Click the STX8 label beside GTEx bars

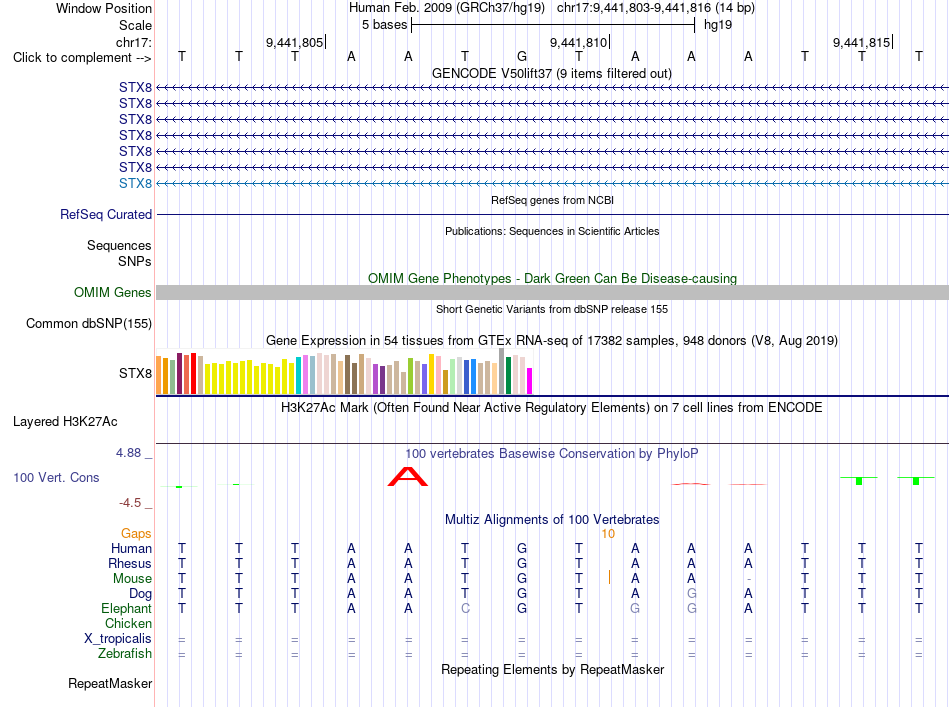click(x=135, y=373)
